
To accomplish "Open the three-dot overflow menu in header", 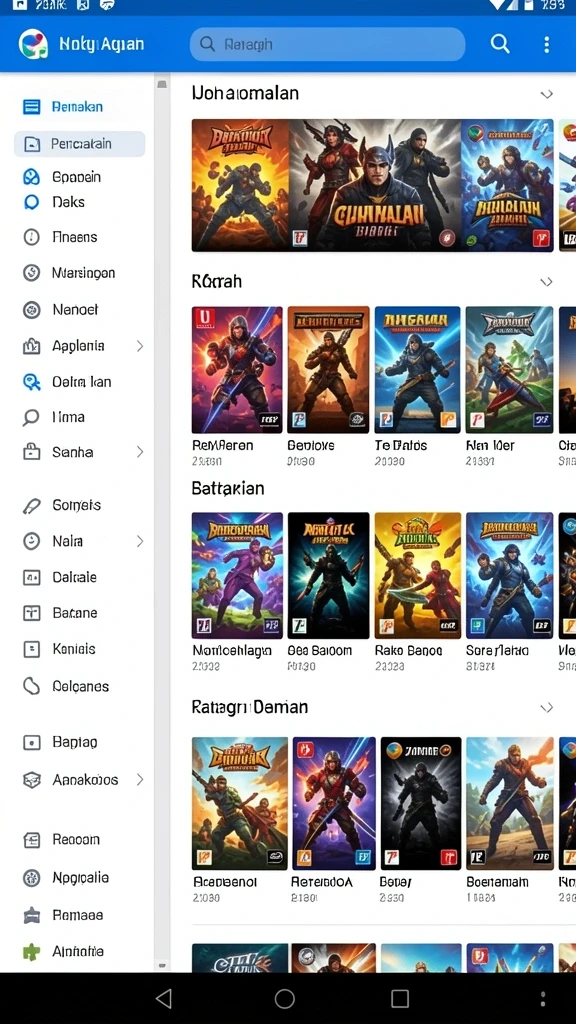I will [547, 44].
